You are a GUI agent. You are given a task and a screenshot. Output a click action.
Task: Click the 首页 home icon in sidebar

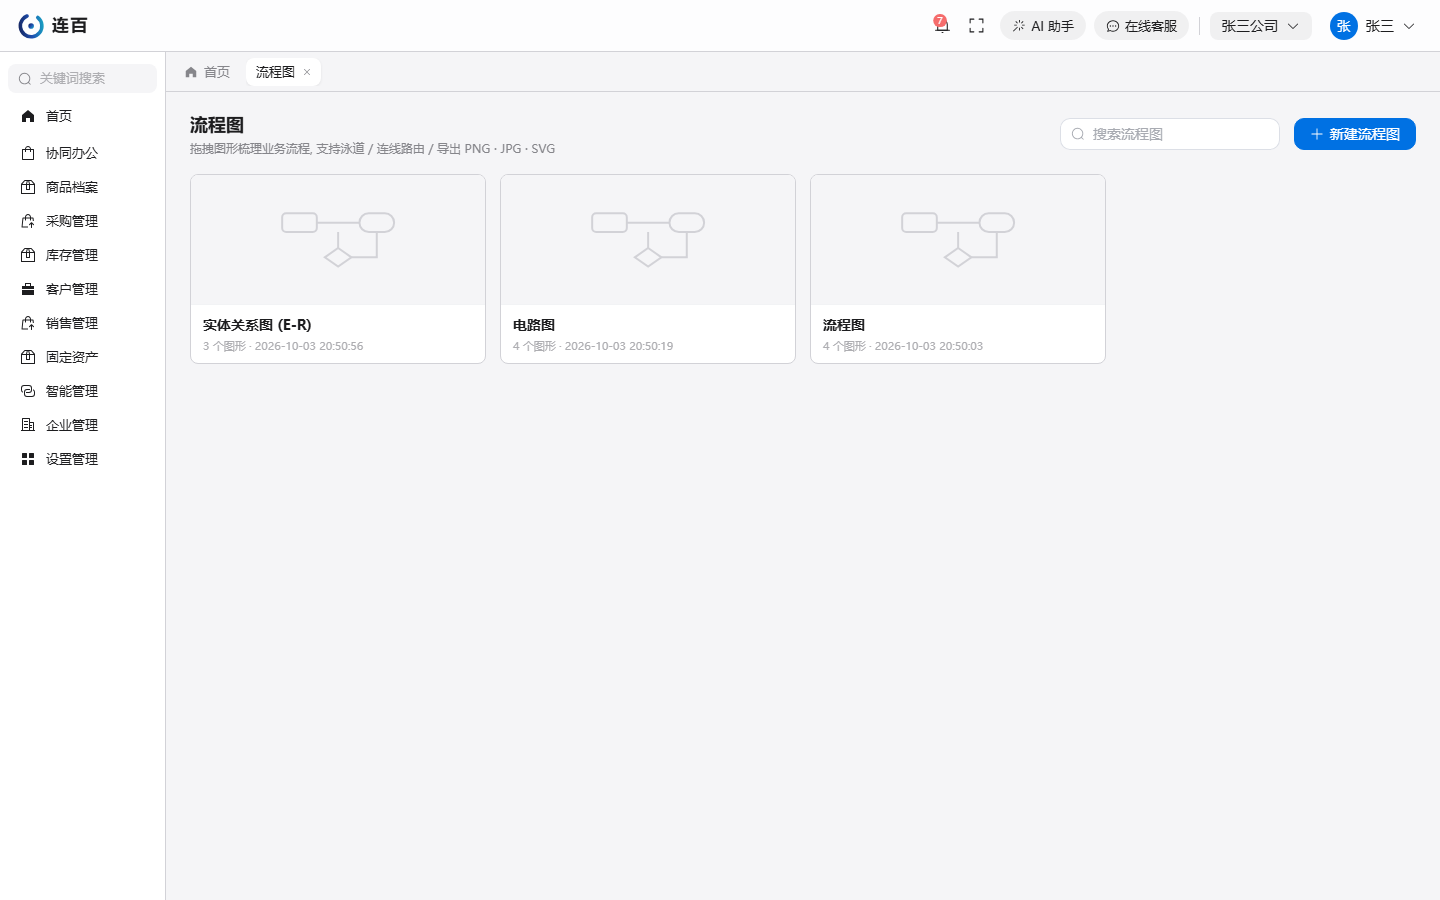(28, 116)
